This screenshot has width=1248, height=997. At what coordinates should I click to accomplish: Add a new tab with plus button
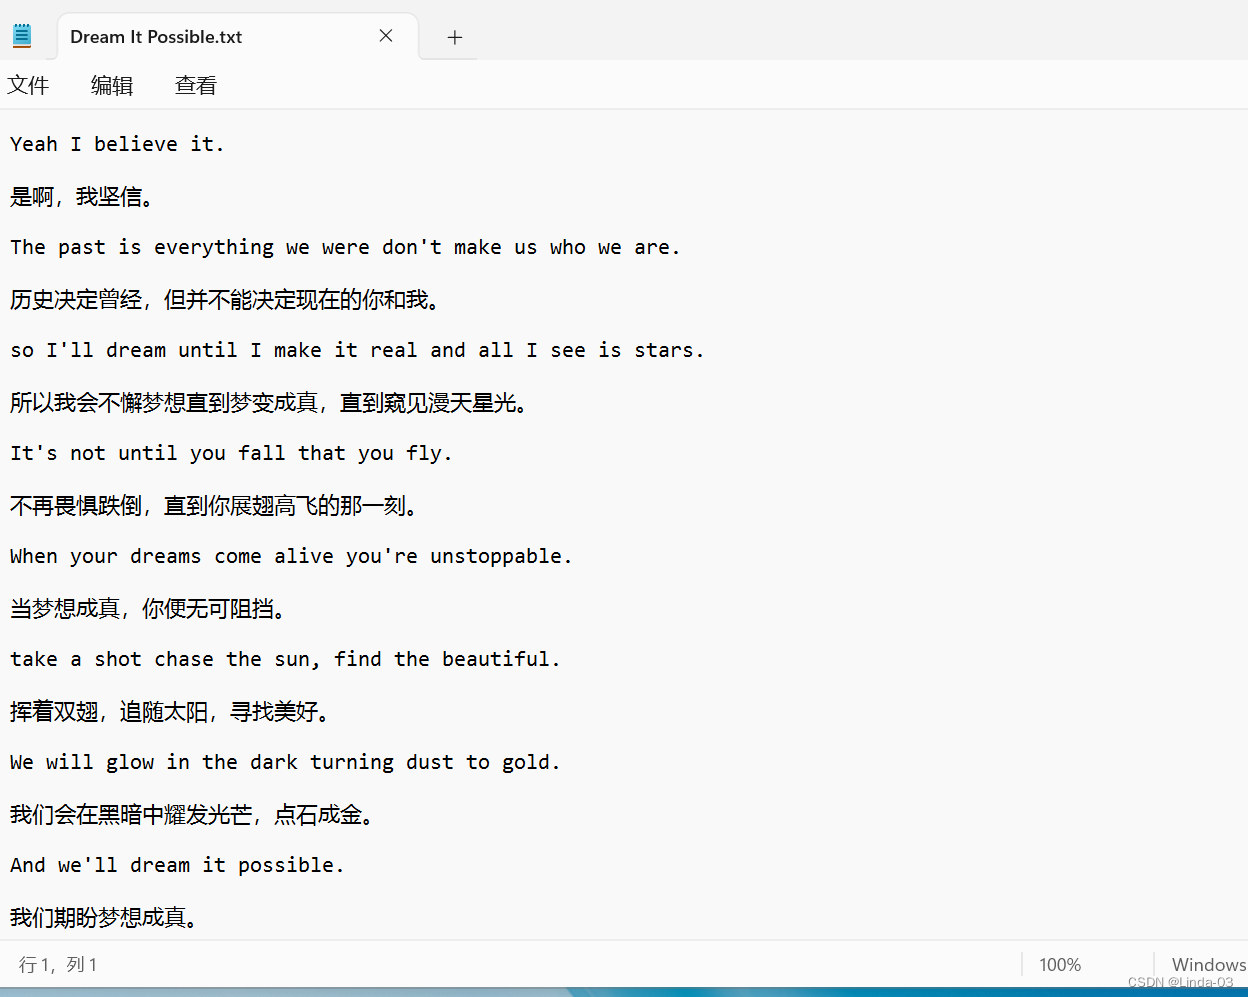coord(455,37)
